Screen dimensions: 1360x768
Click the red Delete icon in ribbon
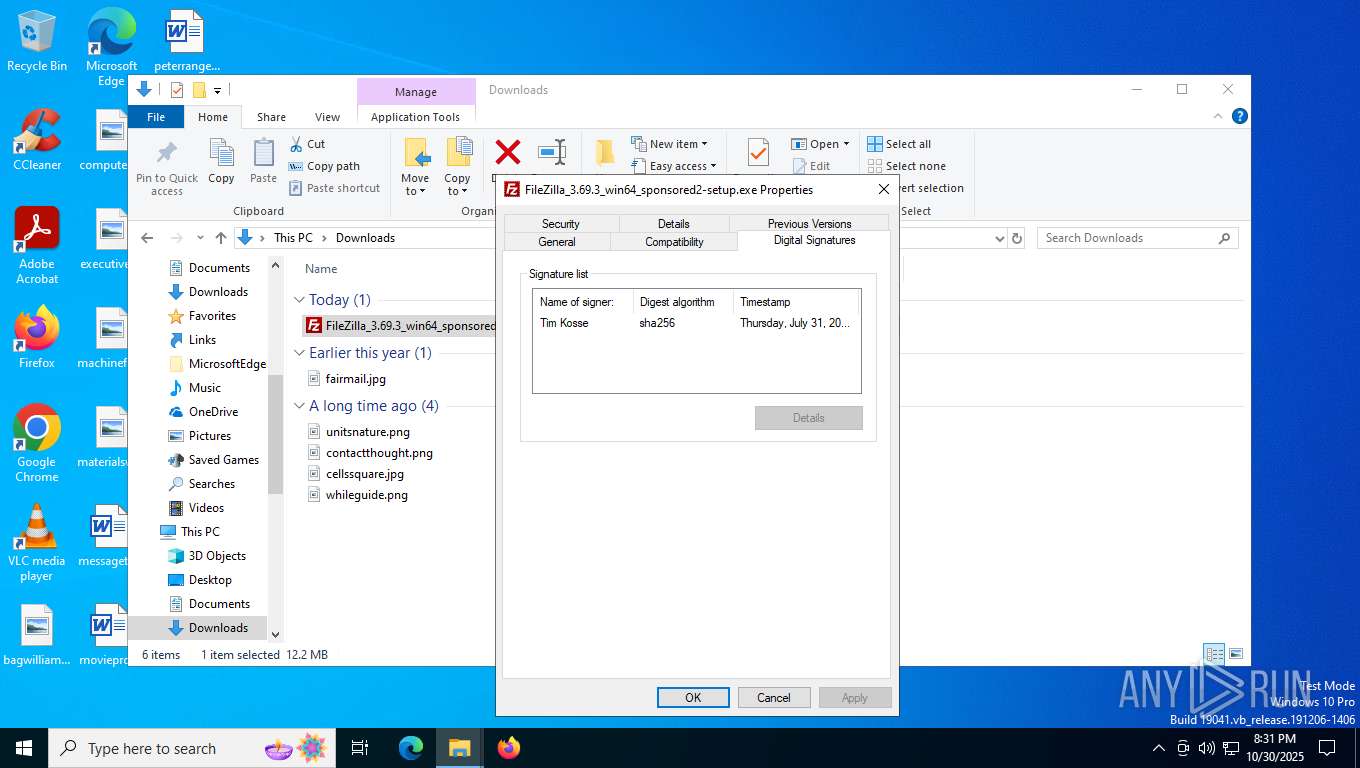[x=508, y=152]
